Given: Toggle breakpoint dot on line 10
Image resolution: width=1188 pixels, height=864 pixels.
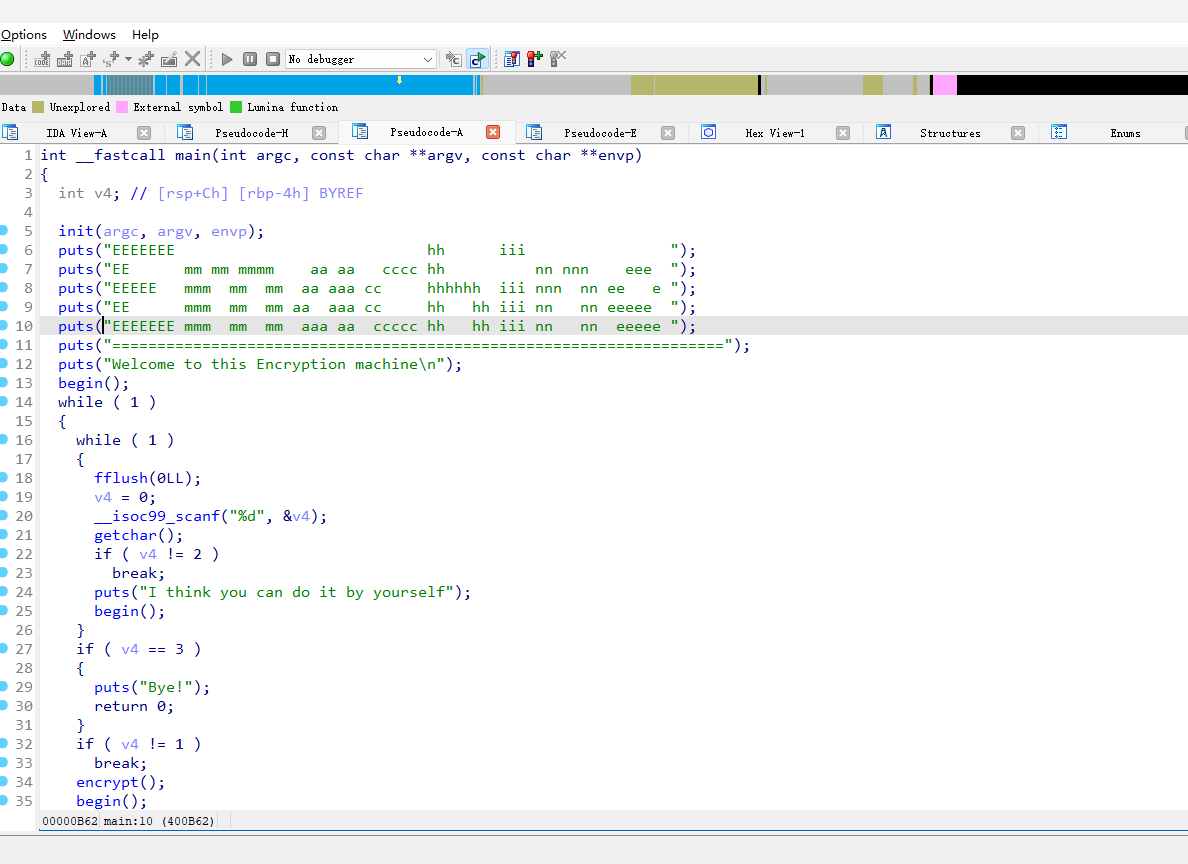Looking at the screenshot, I should (4, 325).
